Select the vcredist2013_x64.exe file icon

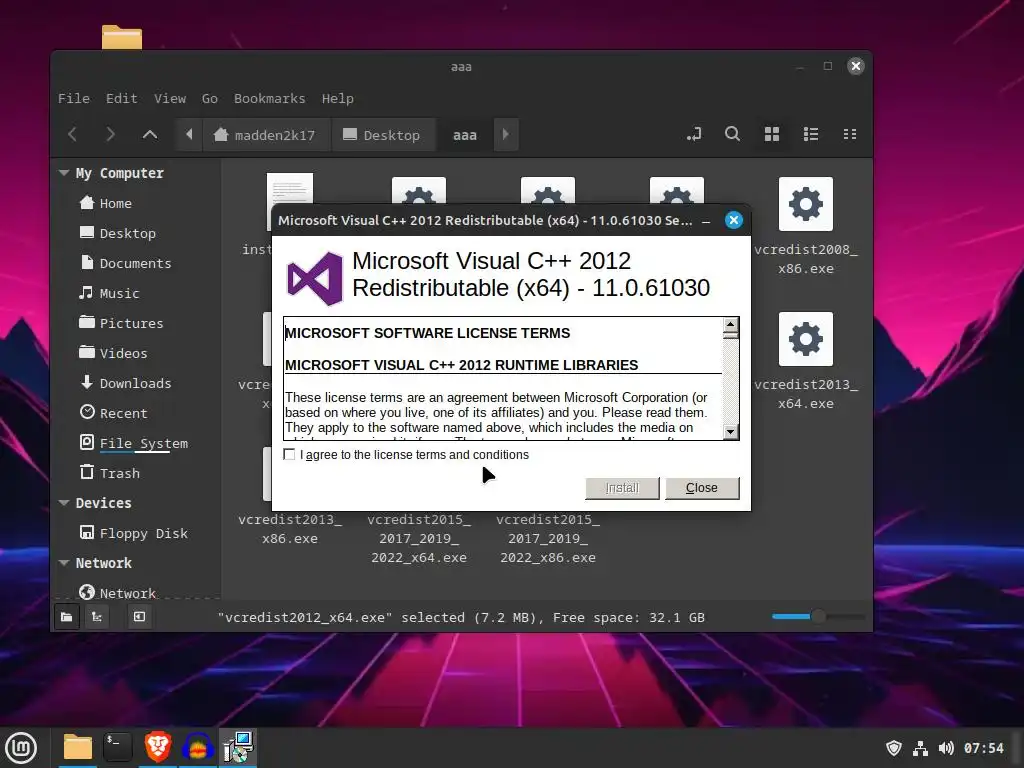(x=806, y=339)
